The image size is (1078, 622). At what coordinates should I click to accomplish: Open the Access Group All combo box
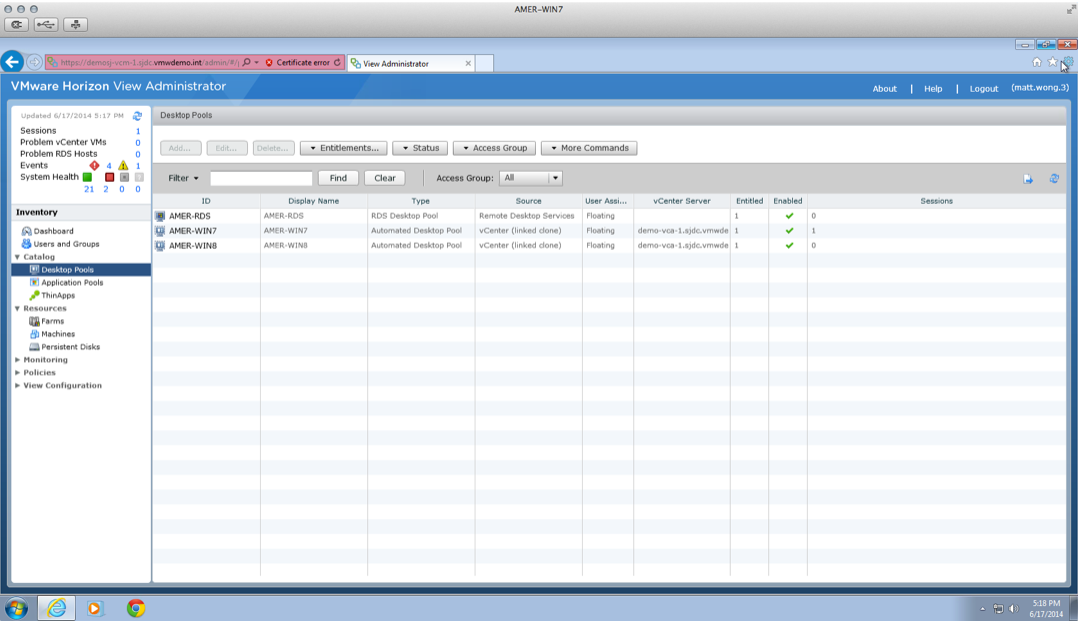(531, 178)
